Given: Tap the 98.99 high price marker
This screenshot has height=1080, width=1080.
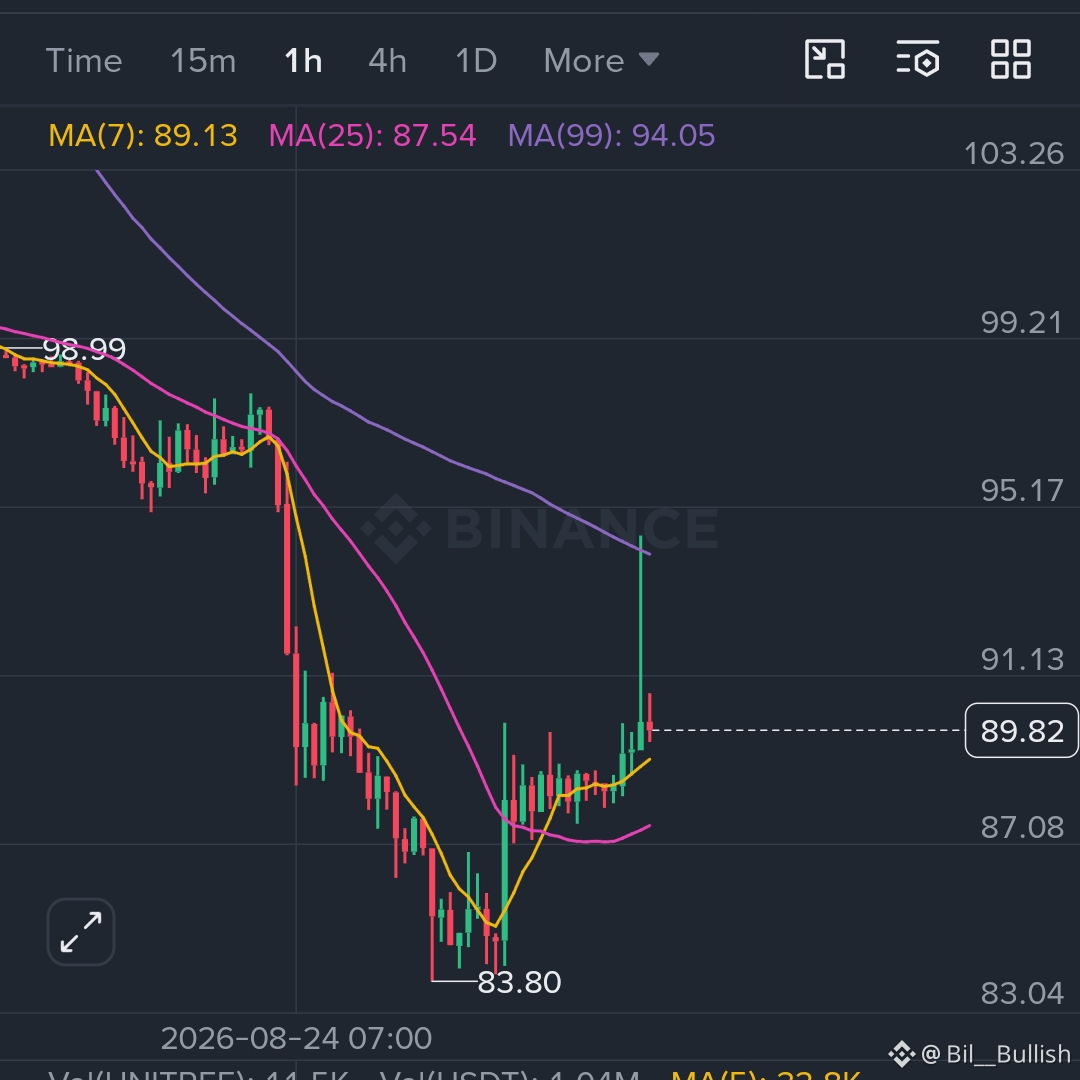Looking at the screenshot, I should tap(84, 349).
